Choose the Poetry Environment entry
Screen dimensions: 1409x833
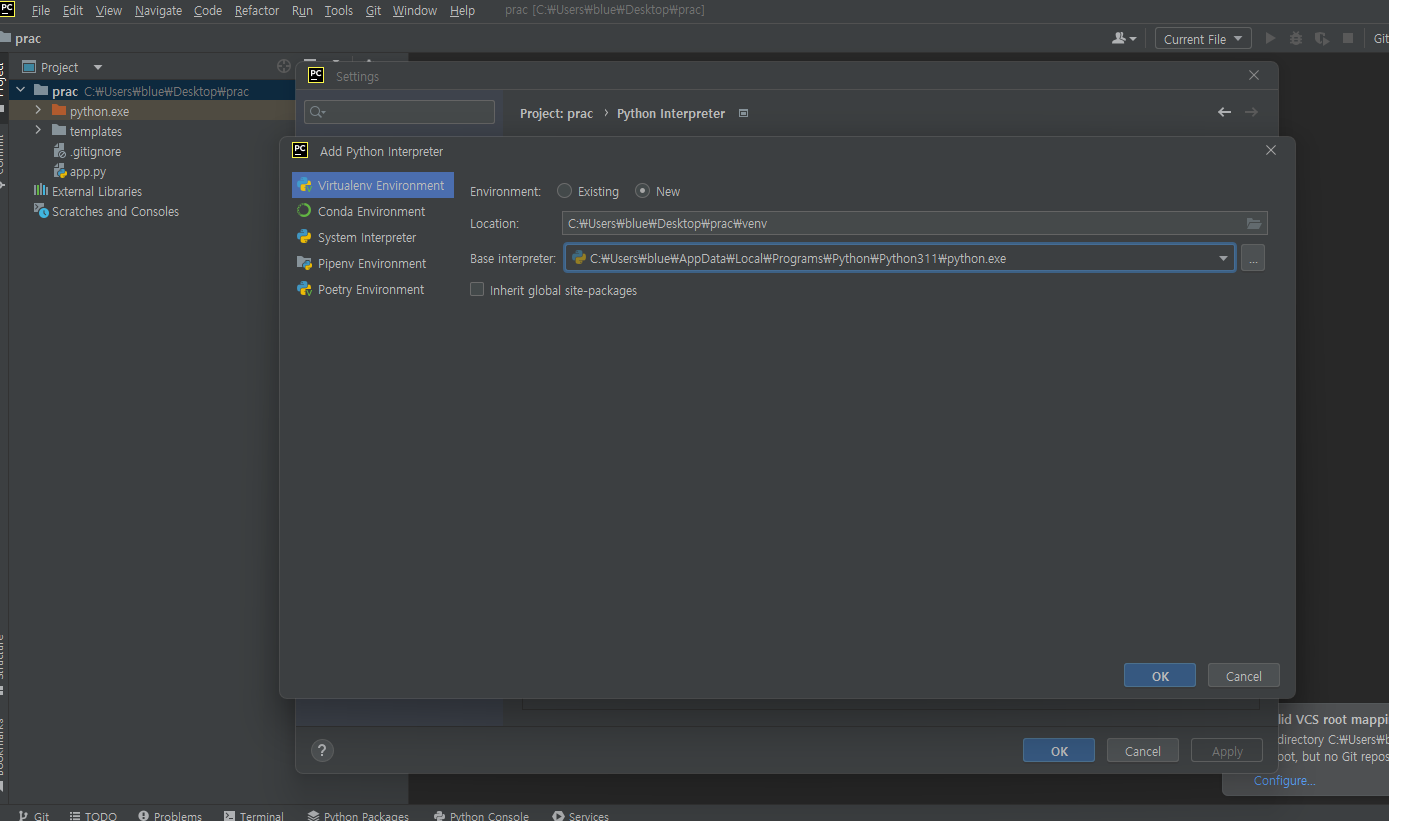372,289
